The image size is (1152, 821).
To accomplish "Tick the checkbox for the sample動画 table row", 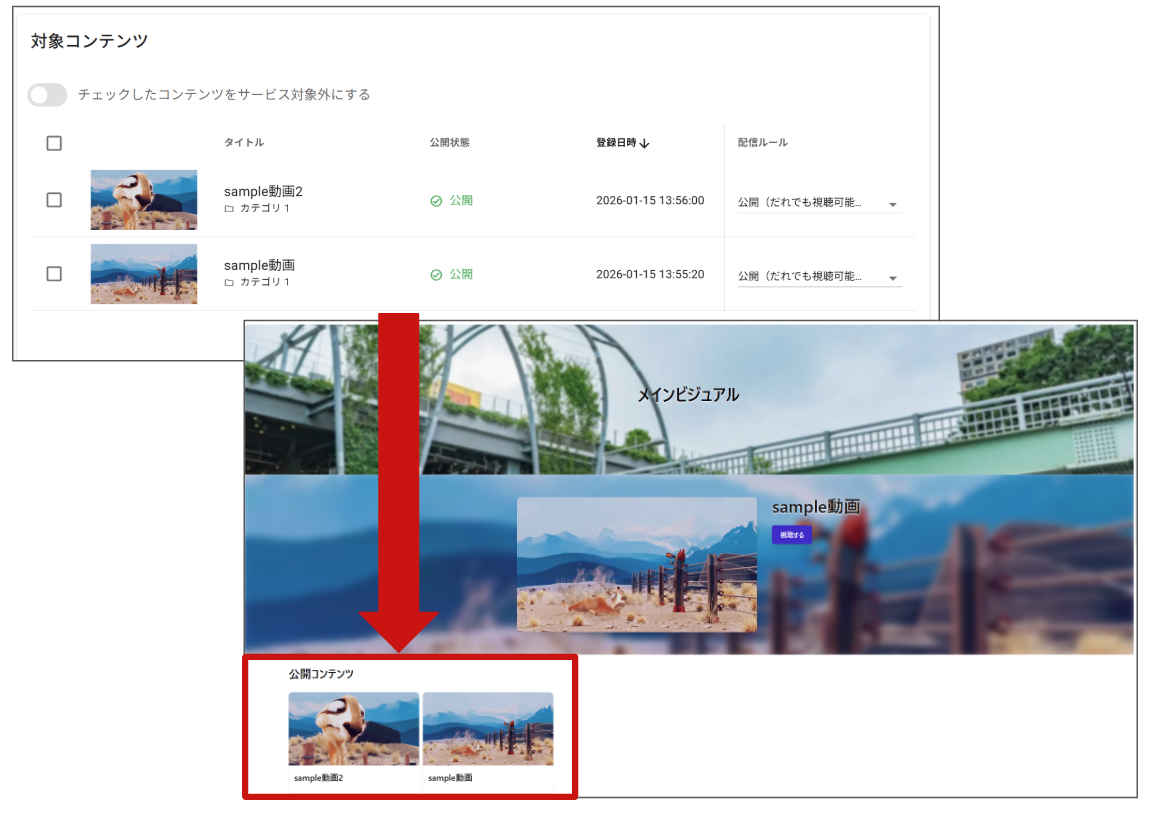I will (54, 274).
